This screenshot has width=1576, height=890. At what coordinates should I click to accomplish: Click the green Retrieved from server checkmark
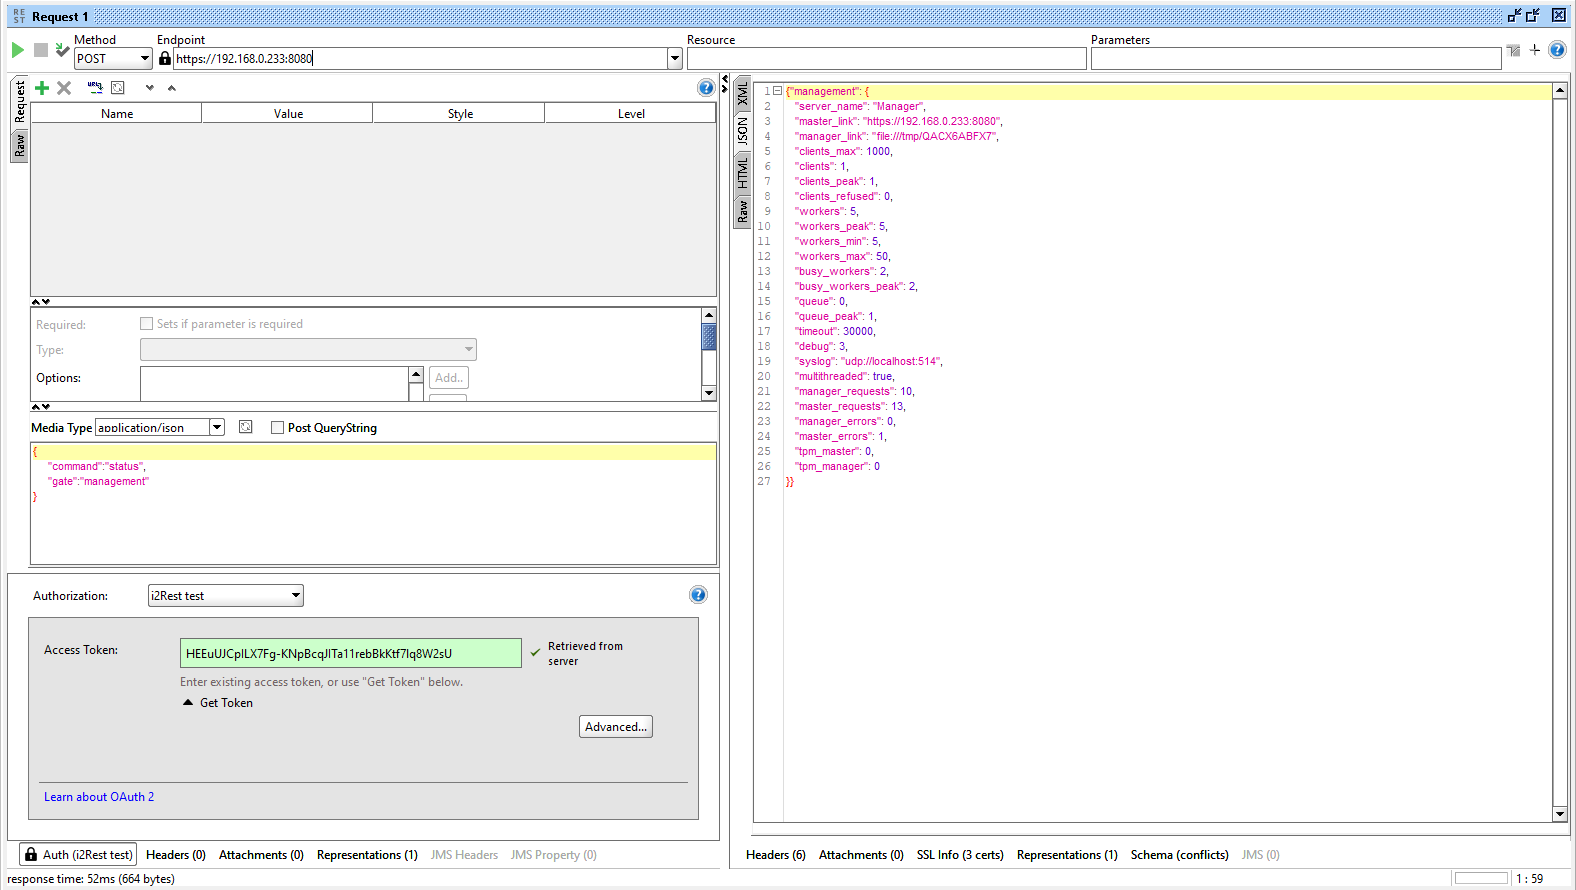pyautogui.click(x=535, y=652)
